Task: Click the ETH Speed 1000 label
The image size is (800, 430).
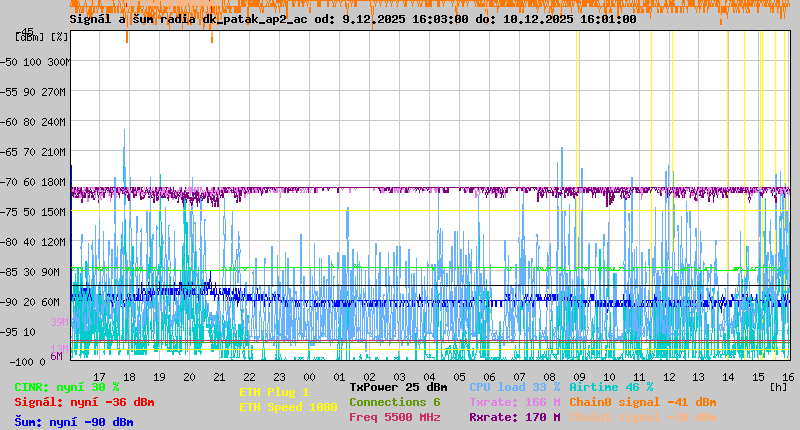Action: click(288, 407)
